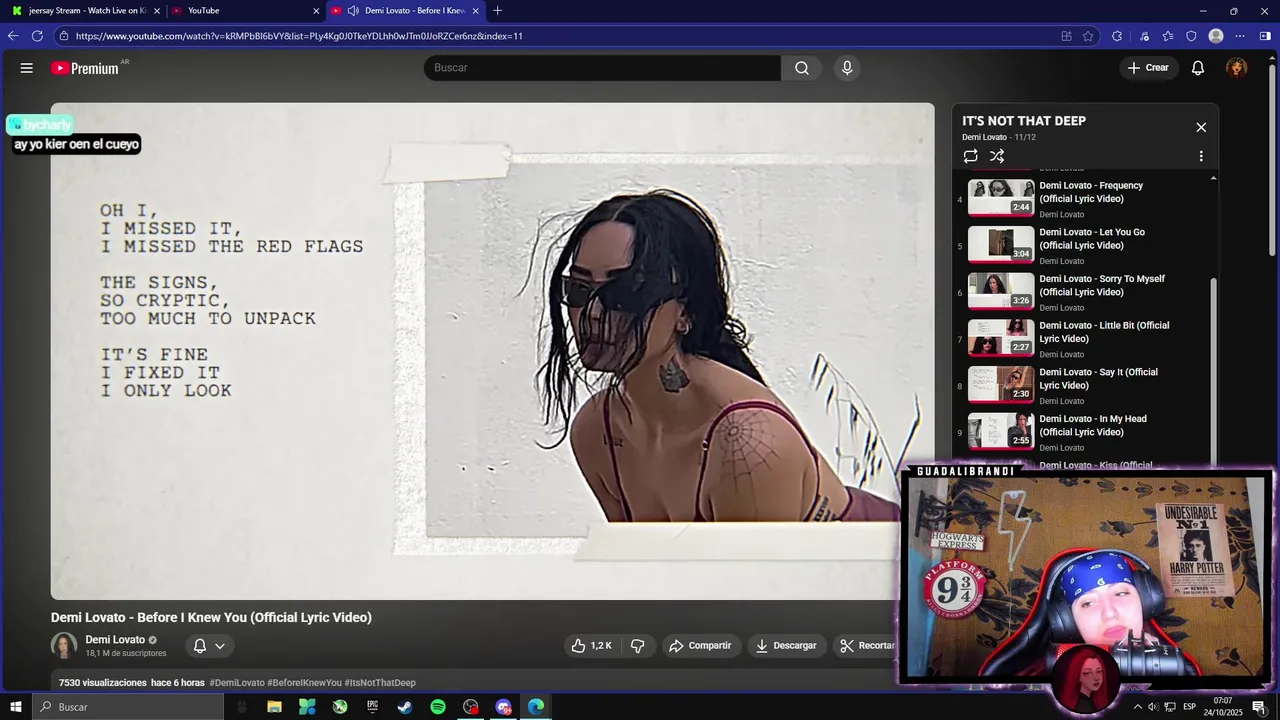Close the jeersay Stream tab

coord(156,11)
